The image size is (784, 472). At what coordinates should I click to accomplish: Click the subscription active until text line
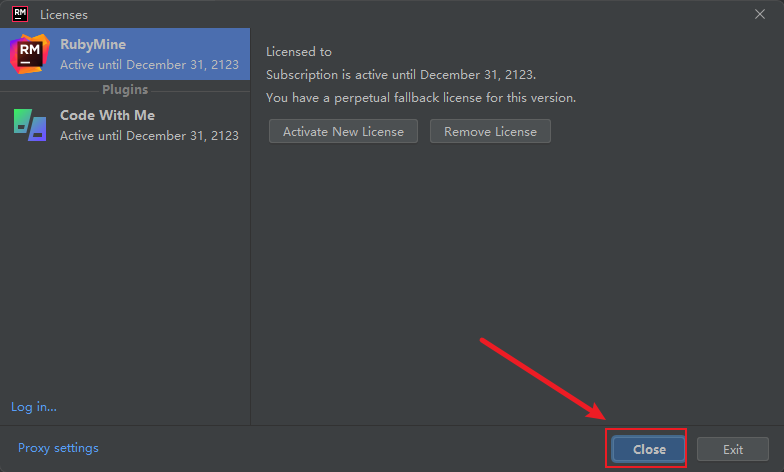401,74
